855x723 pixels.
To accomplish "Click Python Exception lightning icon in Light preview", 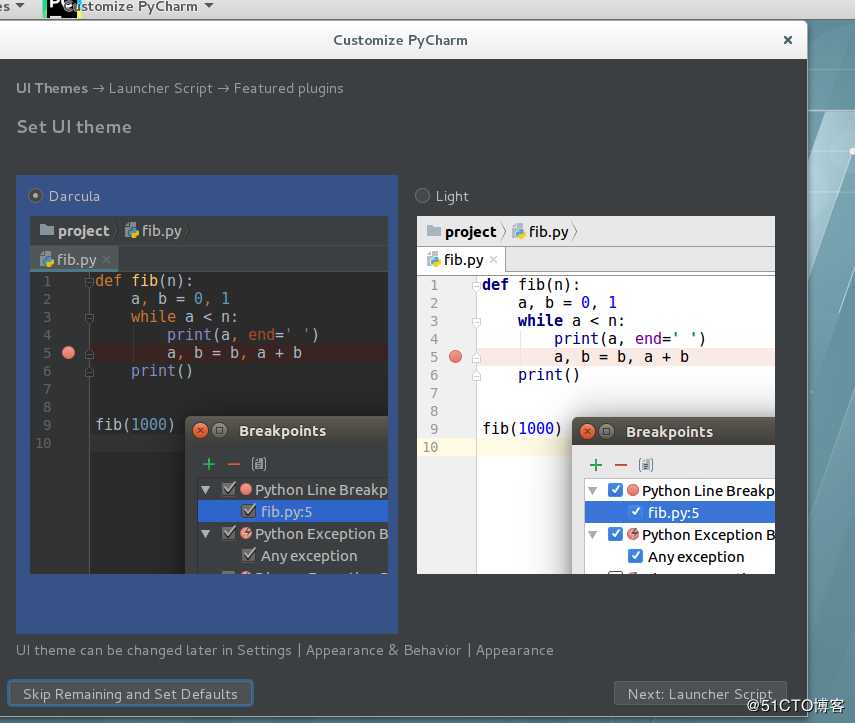I will coord(633,534).
